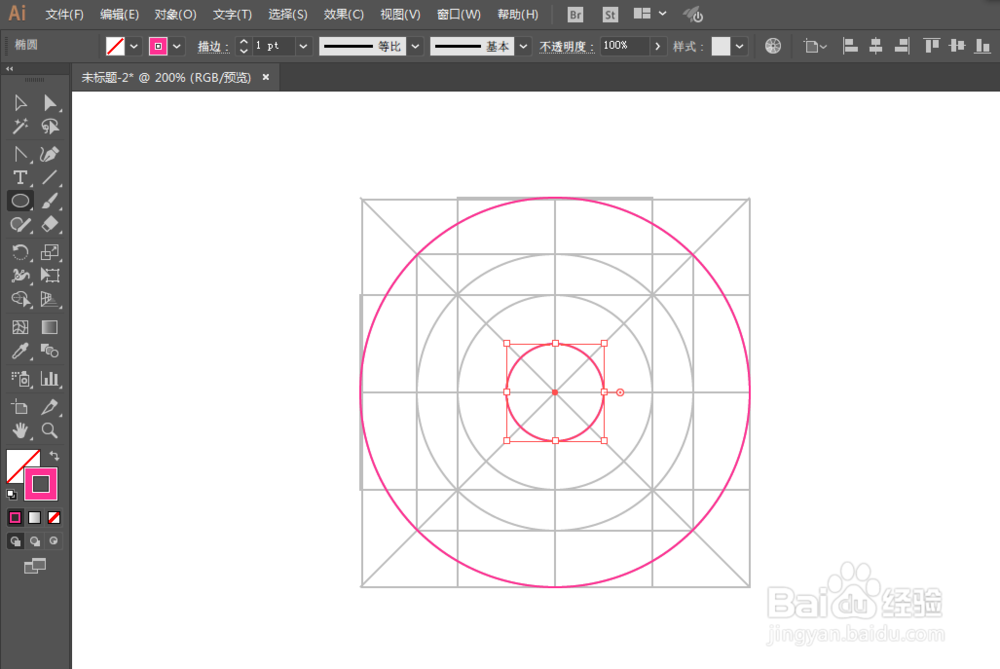Image resolution: width=1000 pixels, height=669 pixels.
Task: Select the Type tool
Action: (x=20, y=177)
